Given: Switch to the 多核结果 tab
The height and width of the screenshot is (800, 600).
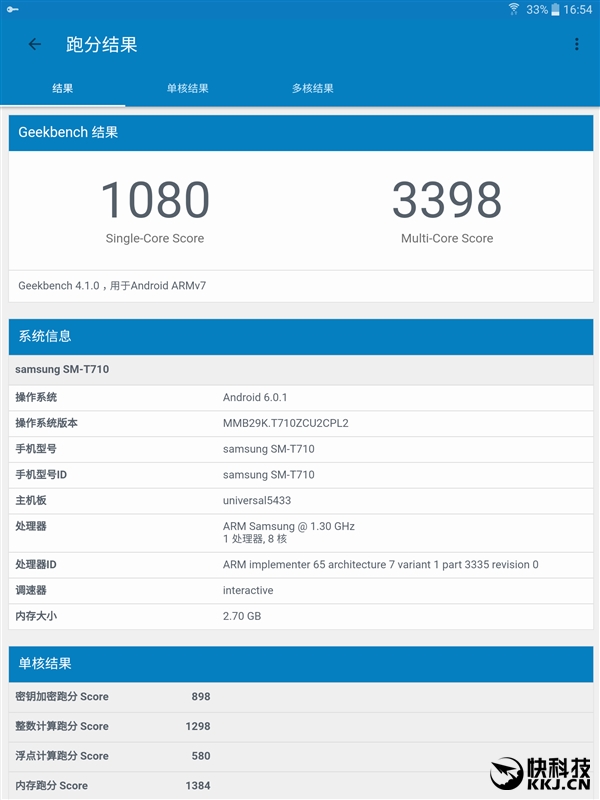Looking at the screenshot, I should 313,88.
